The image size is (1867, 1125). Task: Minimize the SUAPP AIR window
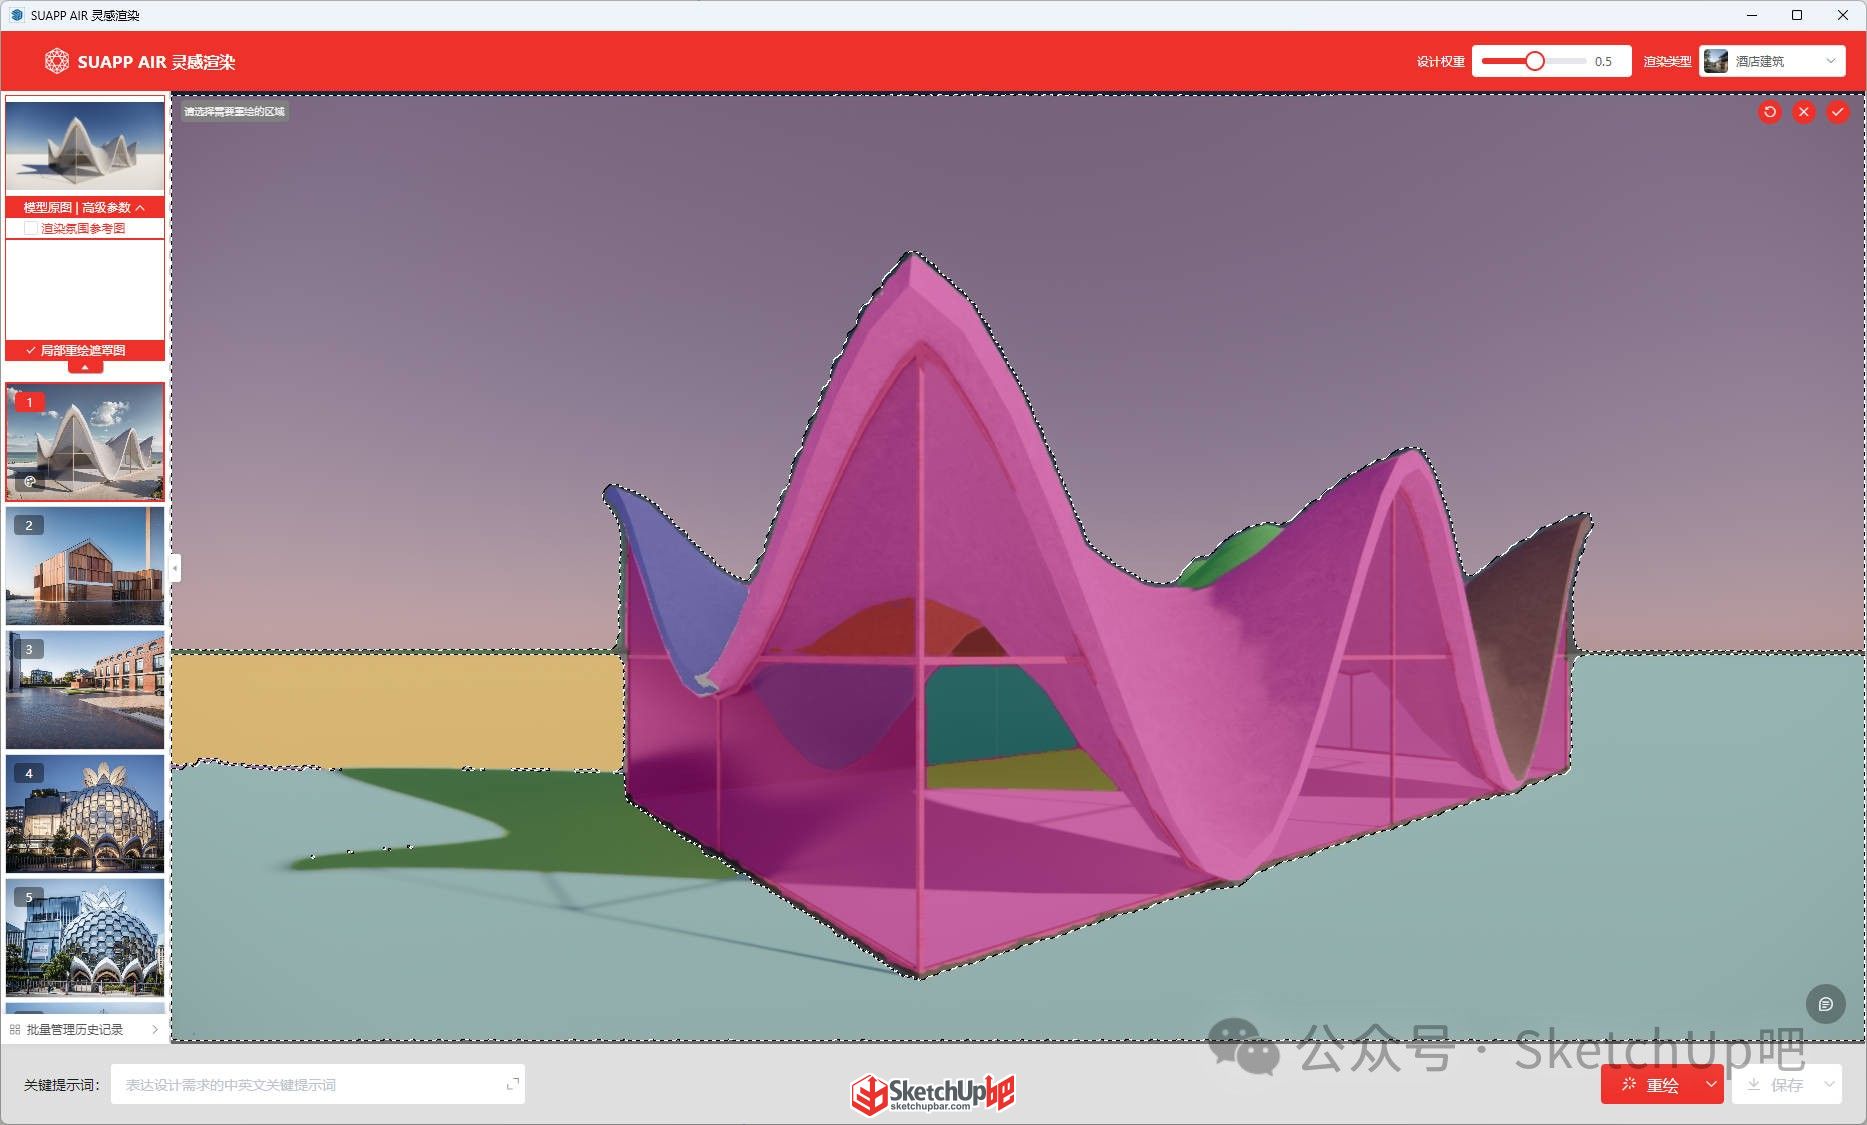click(1751, 15)
